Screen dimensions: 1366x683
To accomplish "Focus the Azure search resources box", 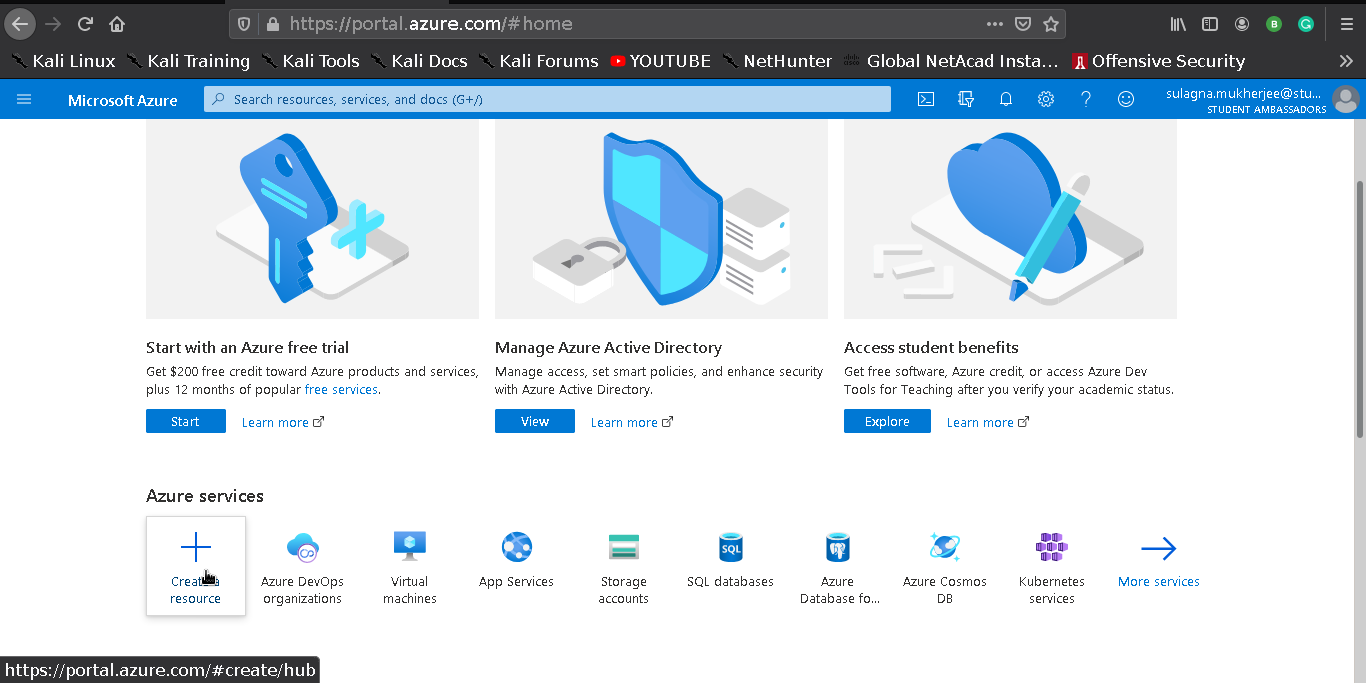I will point(547,99).
